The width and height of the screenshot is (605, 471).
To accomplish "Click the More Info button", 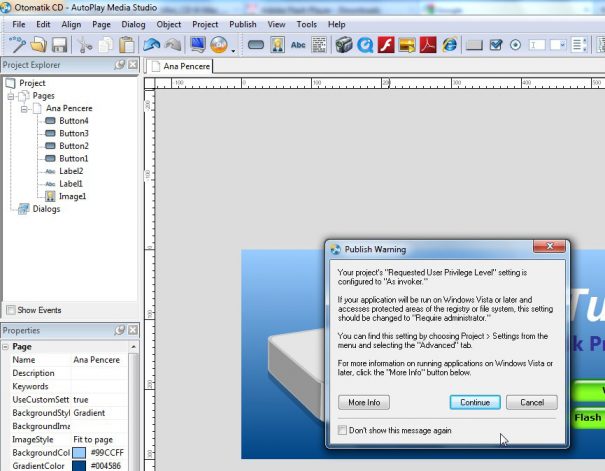I will [x=364, y=402].
